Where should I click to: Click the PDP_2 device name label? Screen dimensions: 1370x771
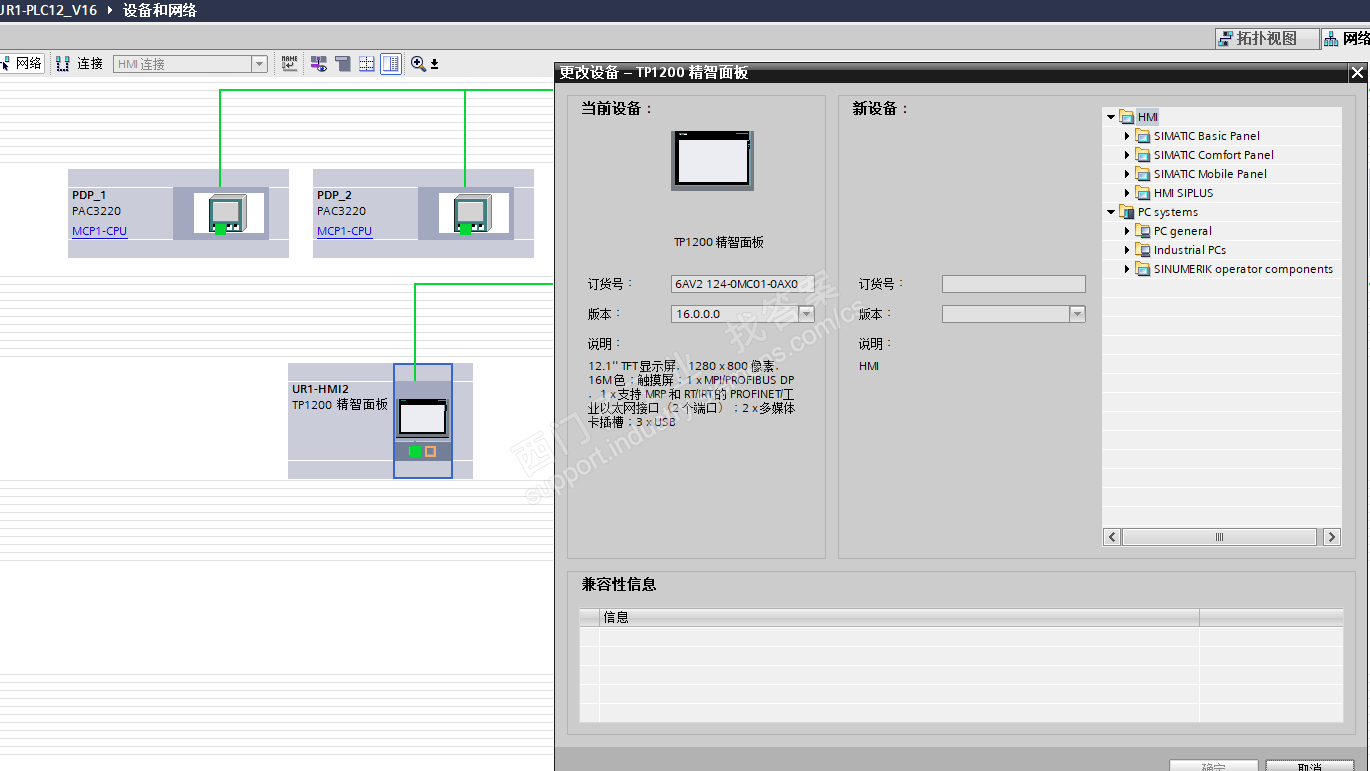tap(334, 195)
